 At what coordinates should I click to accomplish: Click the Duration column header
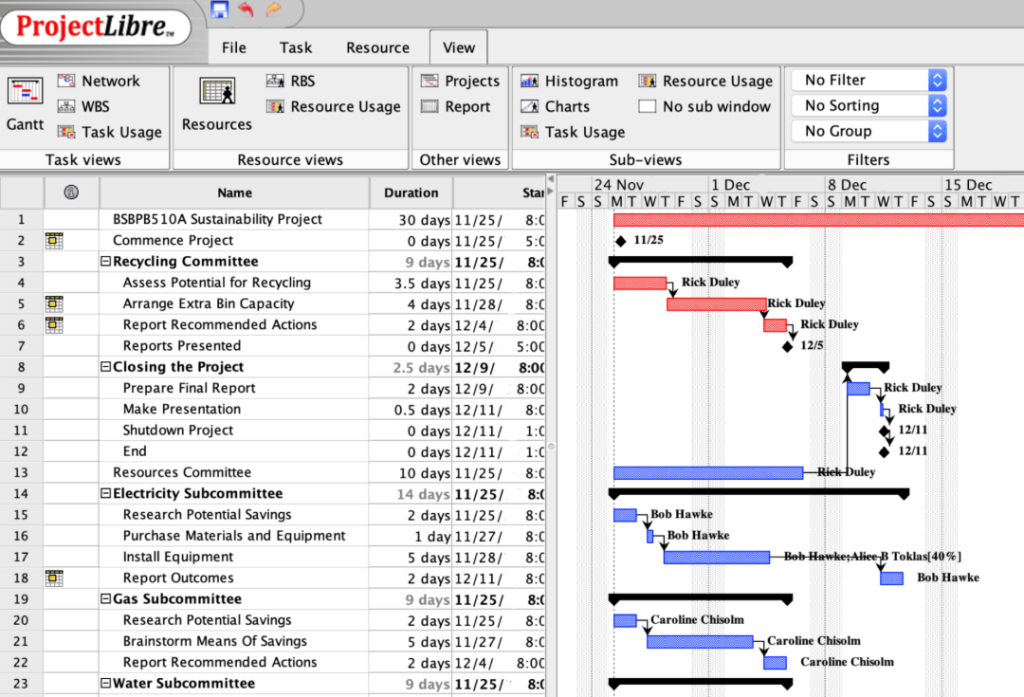click(411, 193)
